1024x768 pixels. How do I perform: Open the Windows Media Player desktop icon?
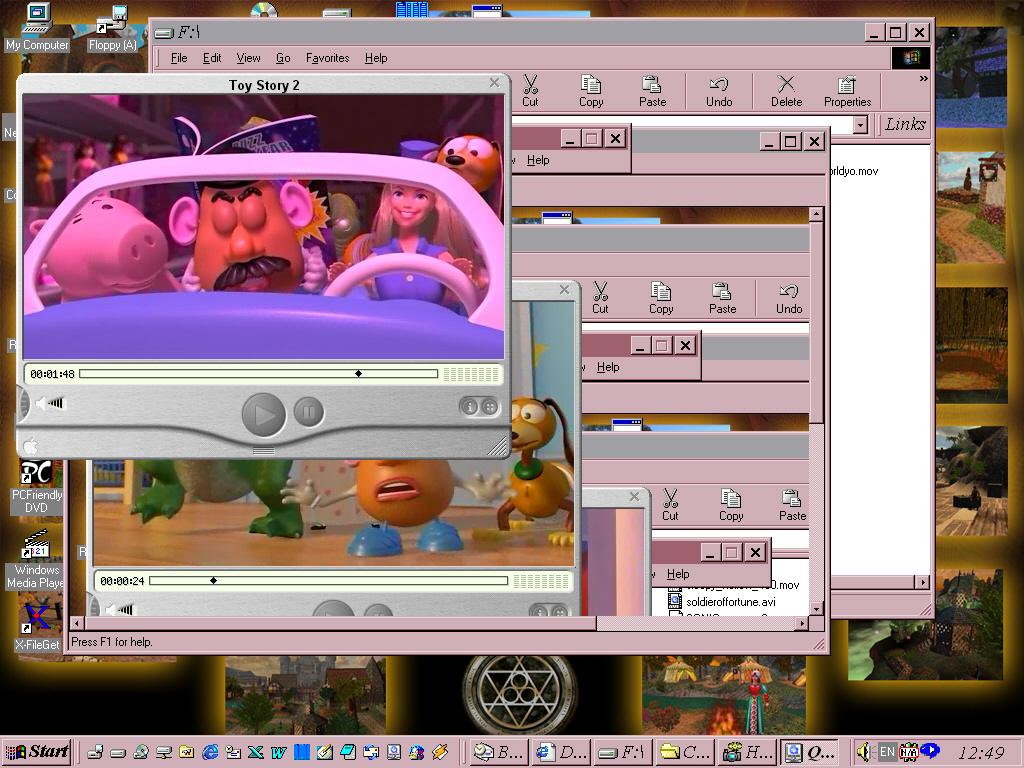(x=37, y=560)
